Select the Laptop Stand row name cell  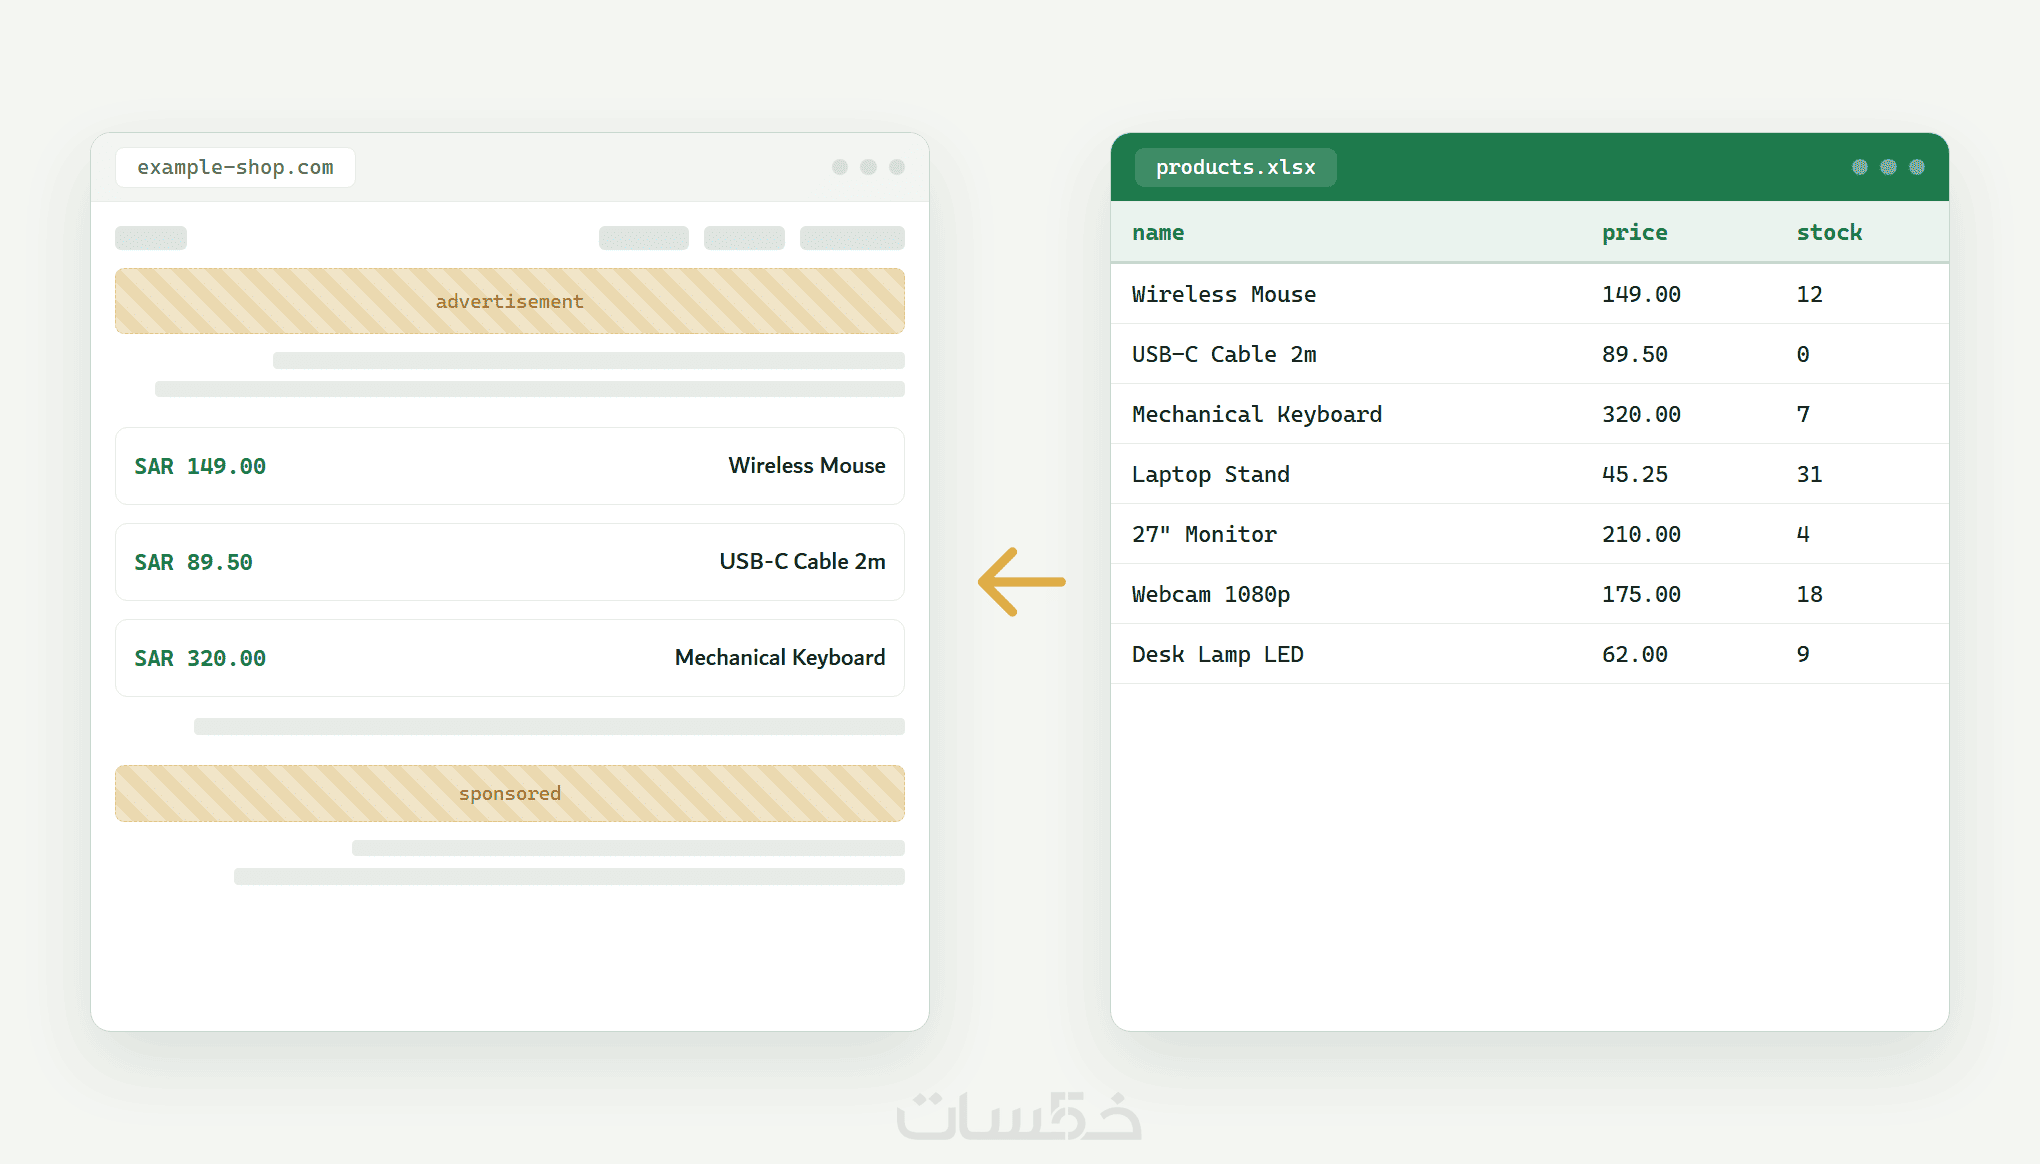tap(1210, 474)
